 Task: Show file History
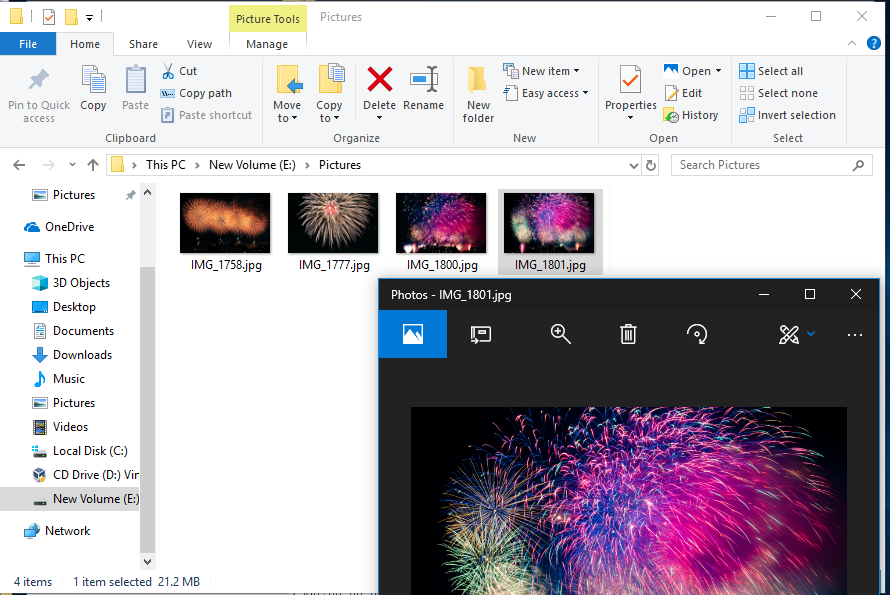(x=691, y=115)
